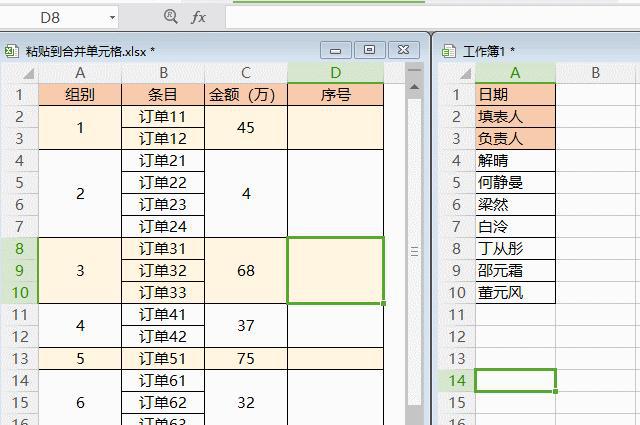Select cell 邵元霜 in 工作簿1
Screen dimensions: 640x425
tap(515, 271)
